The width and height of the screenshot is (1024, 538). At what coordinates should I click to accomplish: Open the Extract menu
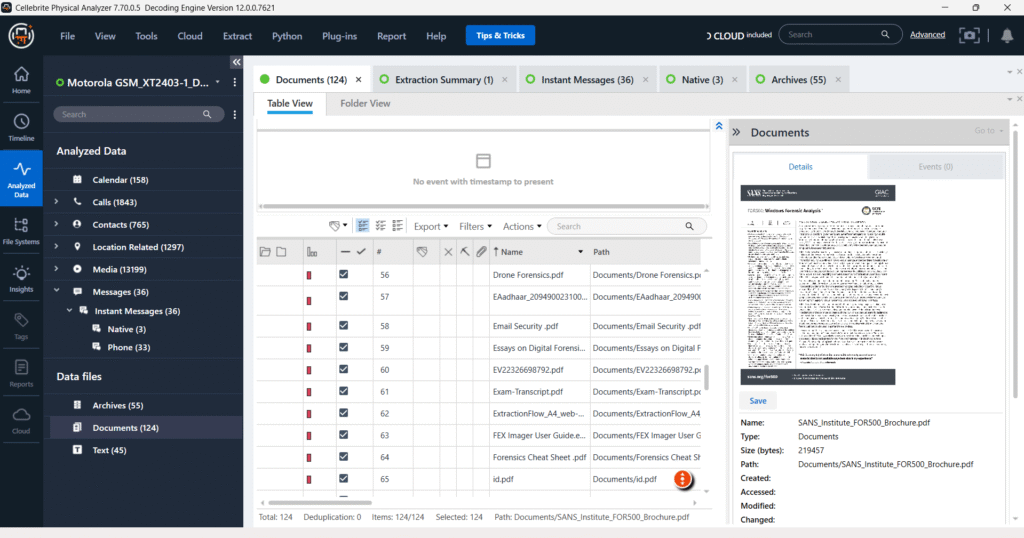click(x=237, y=36)
